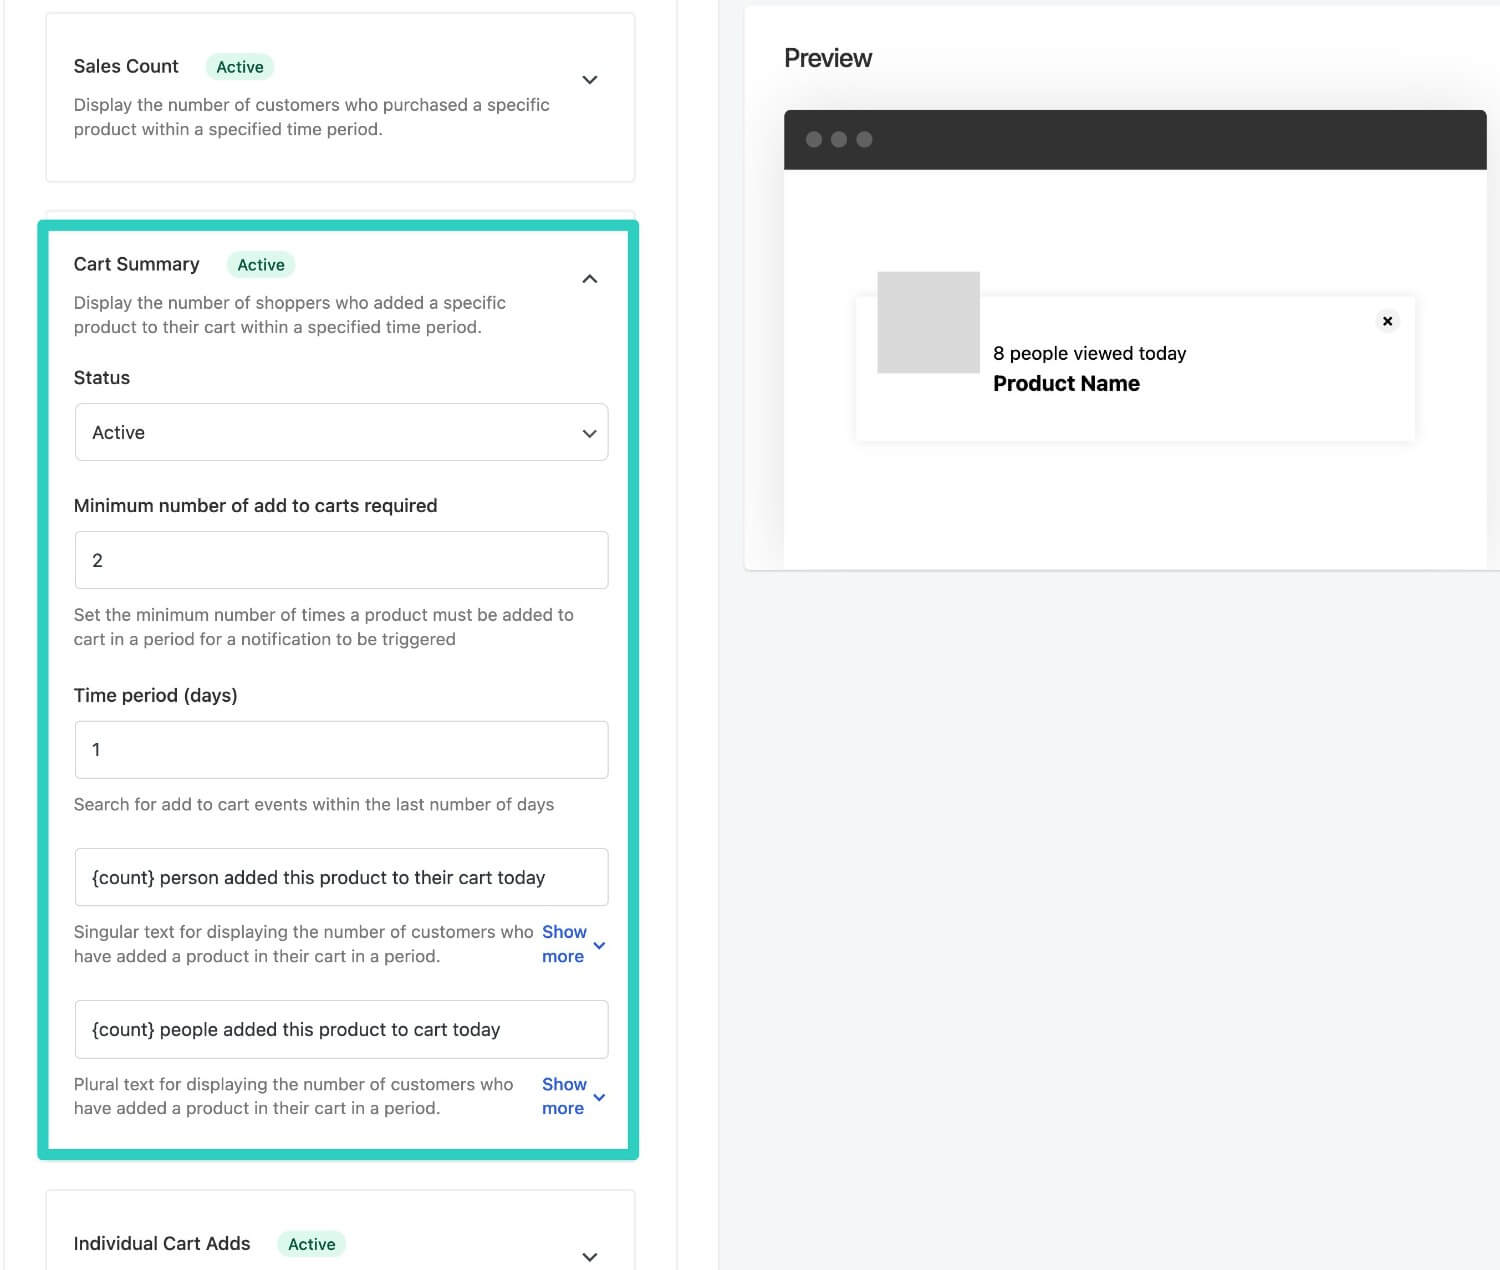
Task: Collapse the Cart Summary section chevron
Action: click(x=590, y=279)
